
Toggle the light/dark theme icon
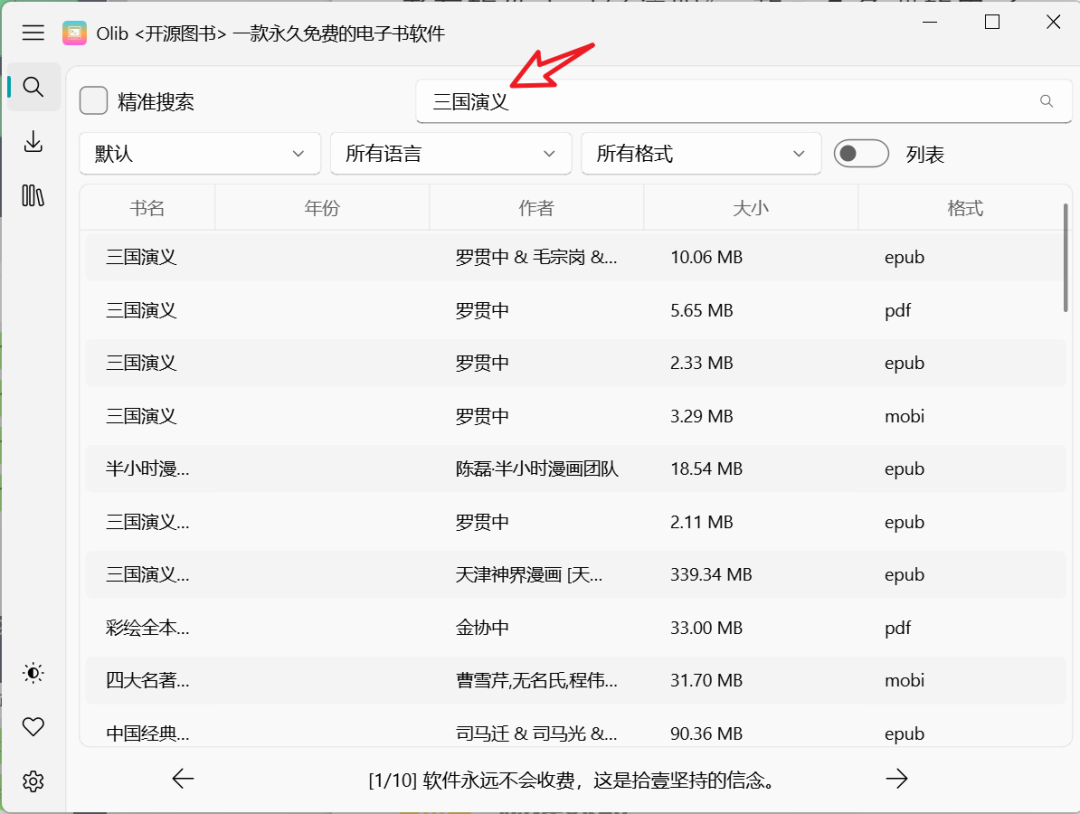[33, 673]
